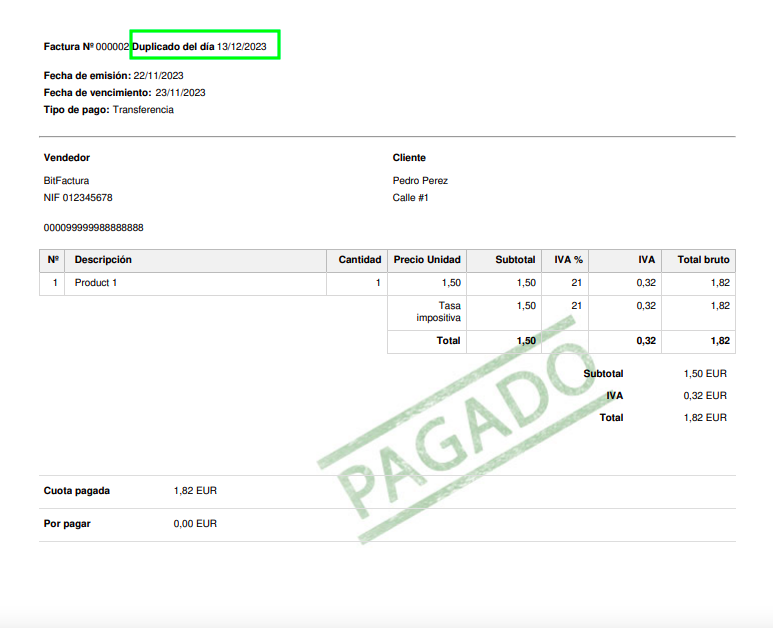The width and height of the screenshot is (773, 628).
Task: Click the Cuota pagada label
Action: (77, 491)
